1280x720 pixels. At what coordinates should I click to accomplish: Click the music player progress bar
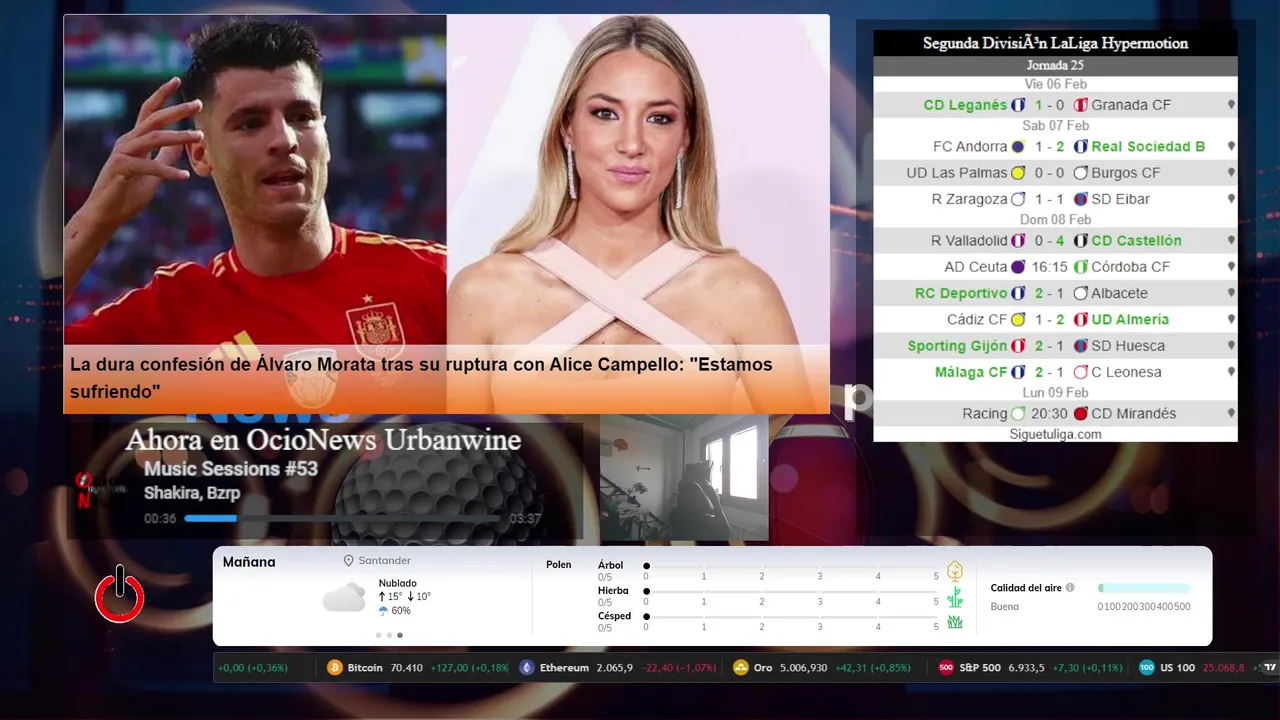tap(344, 518)
